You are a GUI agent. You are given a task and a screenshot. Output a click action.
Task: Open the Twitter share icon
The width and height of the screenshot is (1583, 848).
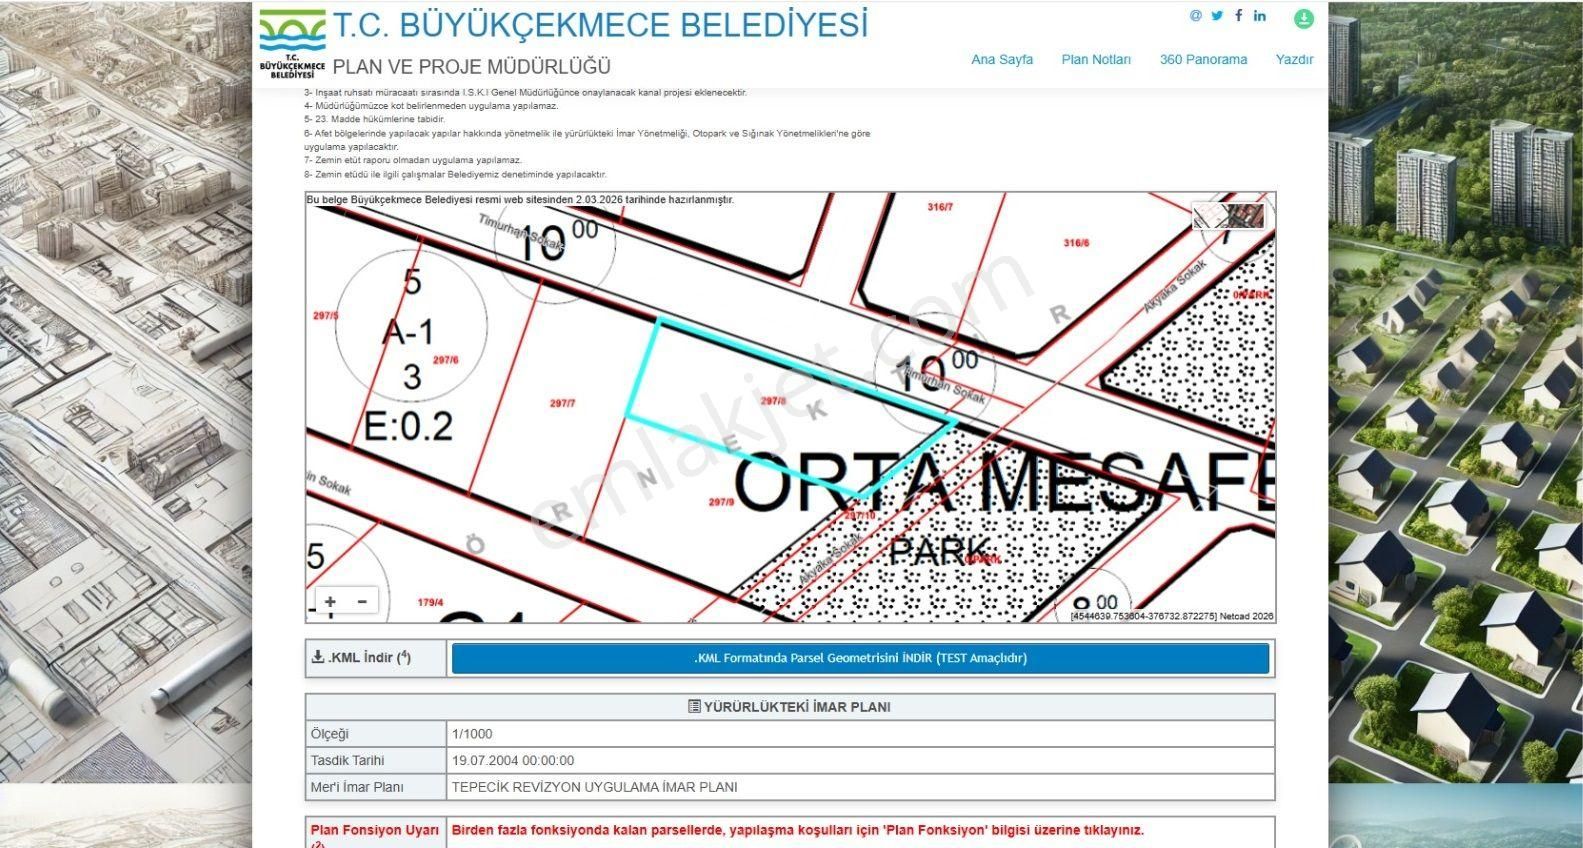pos(1217,15)
